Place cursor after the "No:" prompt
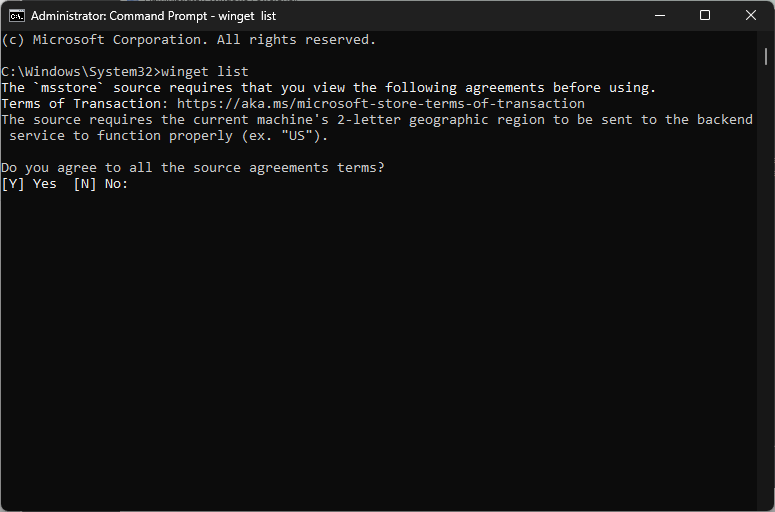Viewport: 775px width, 512px height. pos(133,184)
